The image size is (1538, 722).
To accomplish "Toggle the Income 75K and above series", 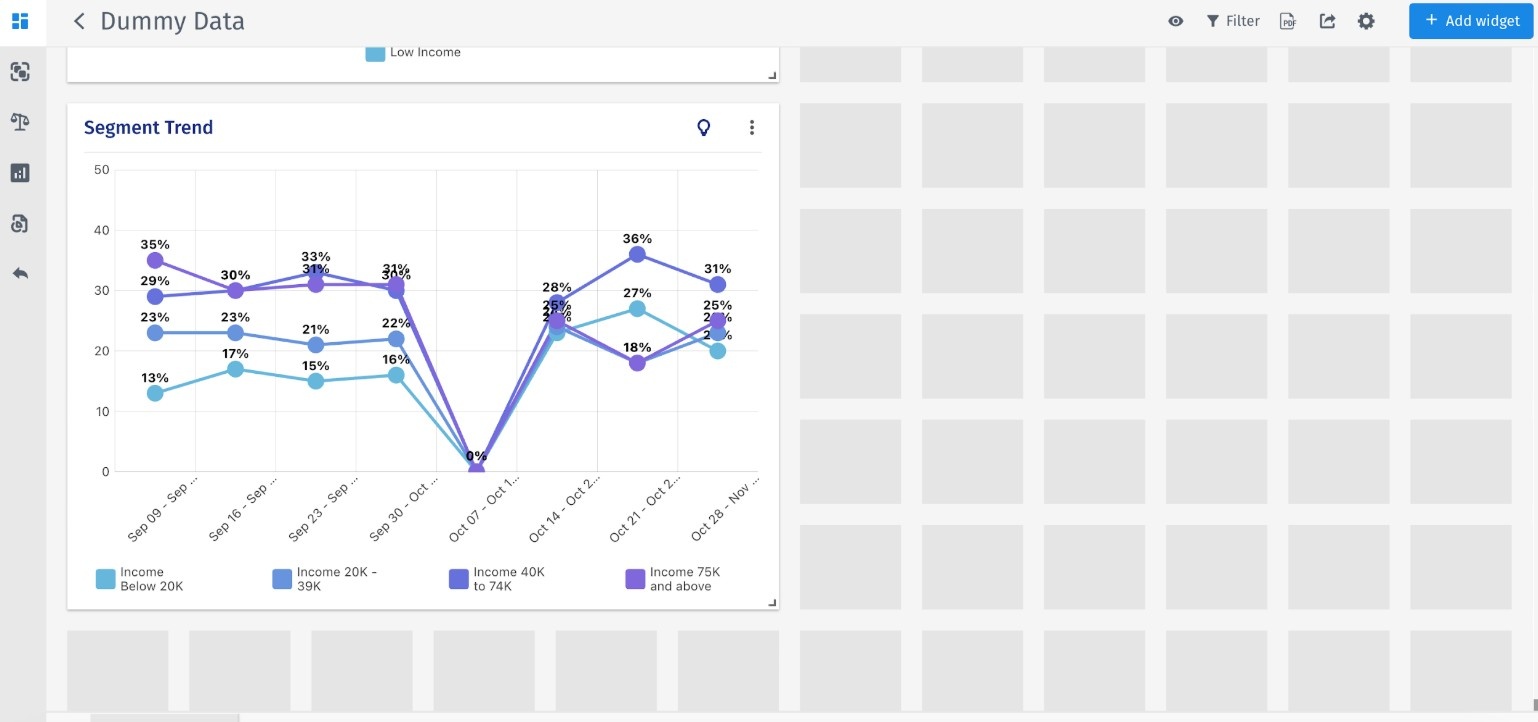I will coord(670,579).
